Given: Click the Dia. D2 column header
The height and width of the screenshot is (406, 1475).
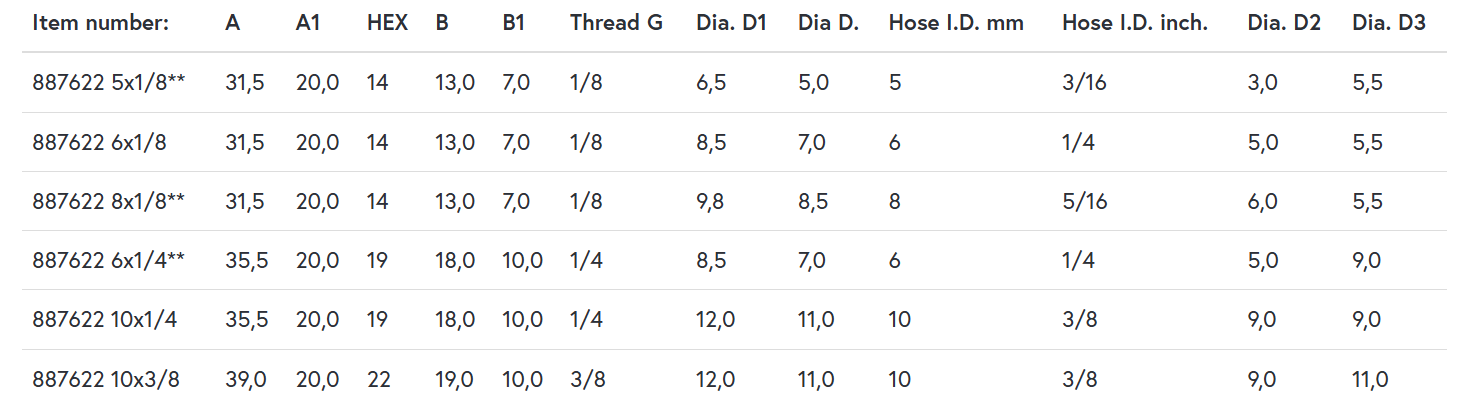Looking at the screenshot, I should pyautogui.click(x=1284, y=23).
